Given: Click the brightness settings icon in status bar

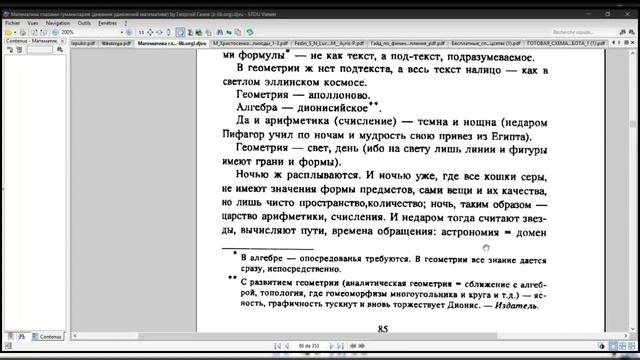Looking at the screenshot, I should [602, 346].
